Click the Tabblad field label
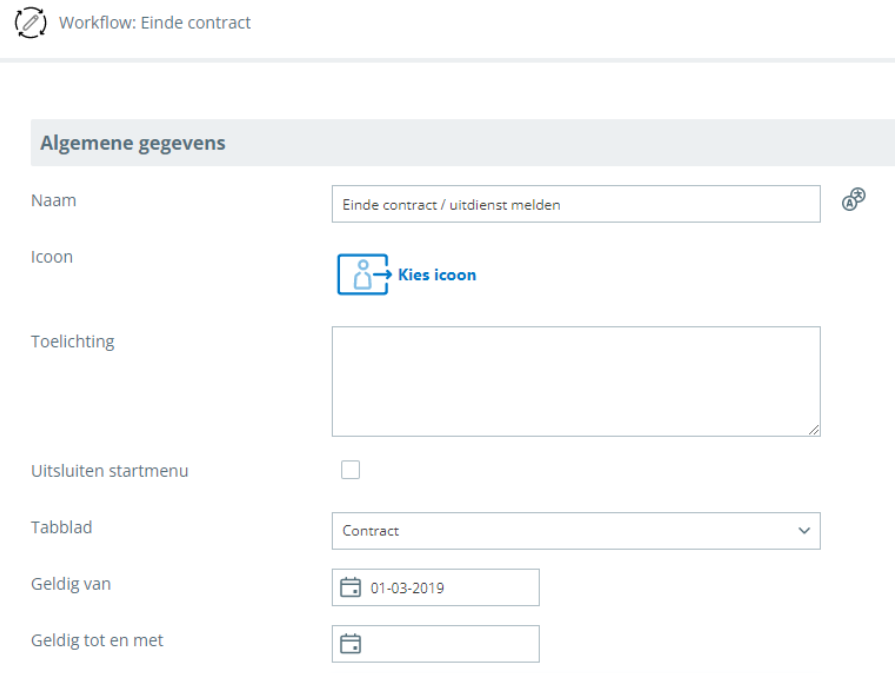The width and height of the screenshot is (895, 674). point(62,527)
